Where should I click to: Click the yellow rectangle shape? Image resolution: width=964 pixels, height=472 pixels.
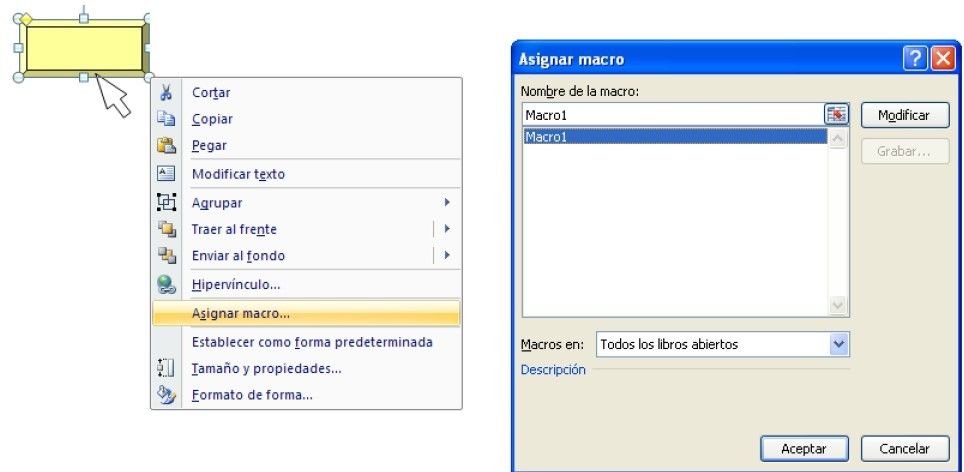[84, 48]
